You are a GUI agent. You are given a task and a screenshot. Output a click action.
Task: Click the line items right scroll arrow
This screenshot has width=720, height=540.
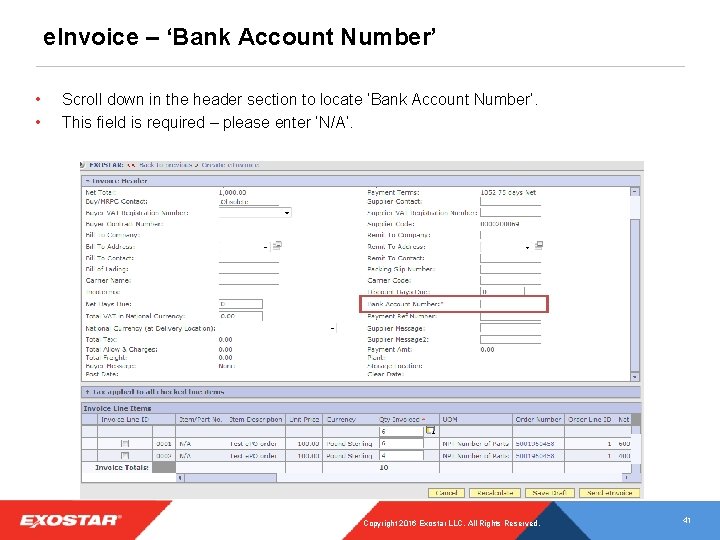coord(626,478)
